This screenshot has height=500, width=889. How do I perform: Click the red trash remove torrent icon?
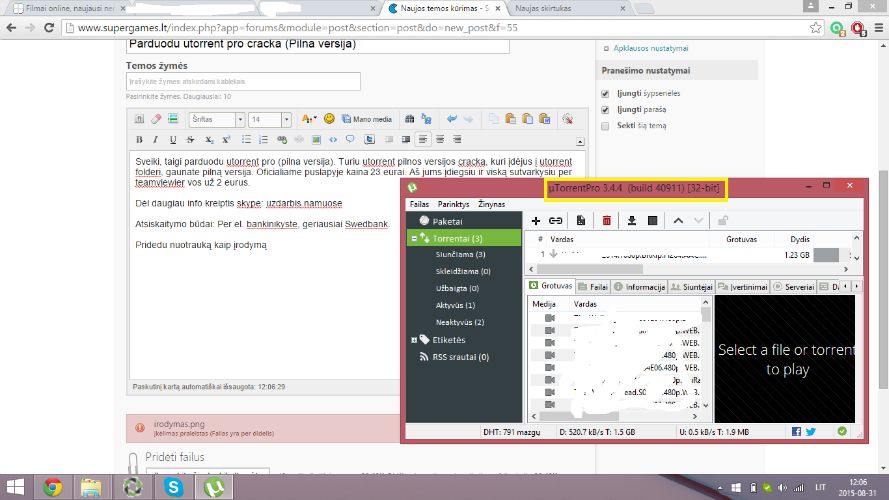click(x=607, y=221)
